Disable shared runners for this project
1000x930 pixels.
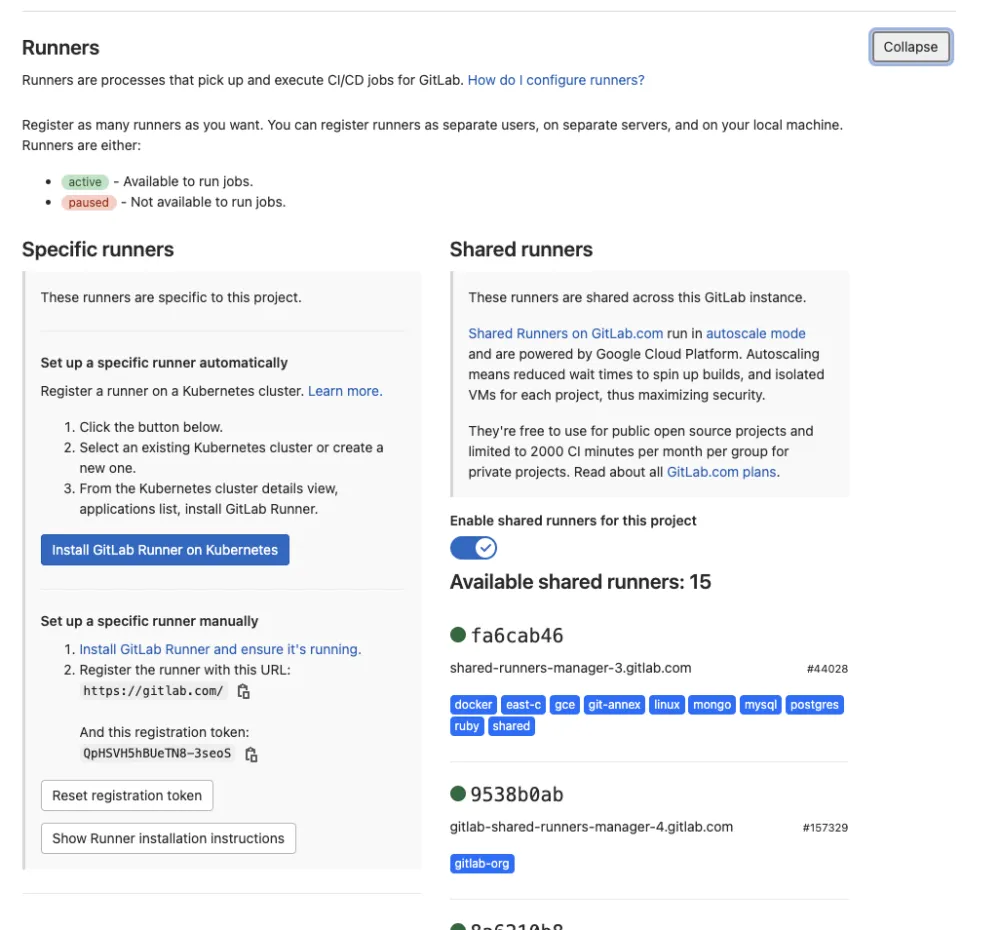click(473, 548)
